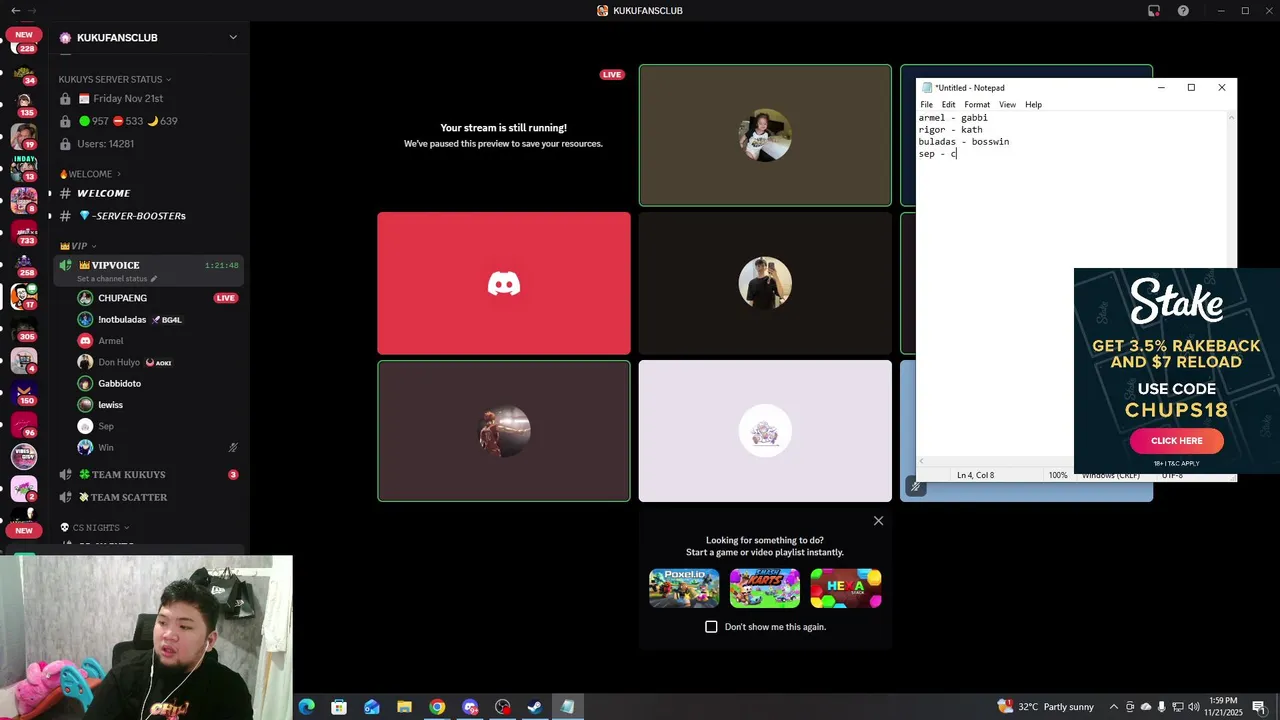
Task: Open File Explorer from the taskbar
Action: [404, 707]
